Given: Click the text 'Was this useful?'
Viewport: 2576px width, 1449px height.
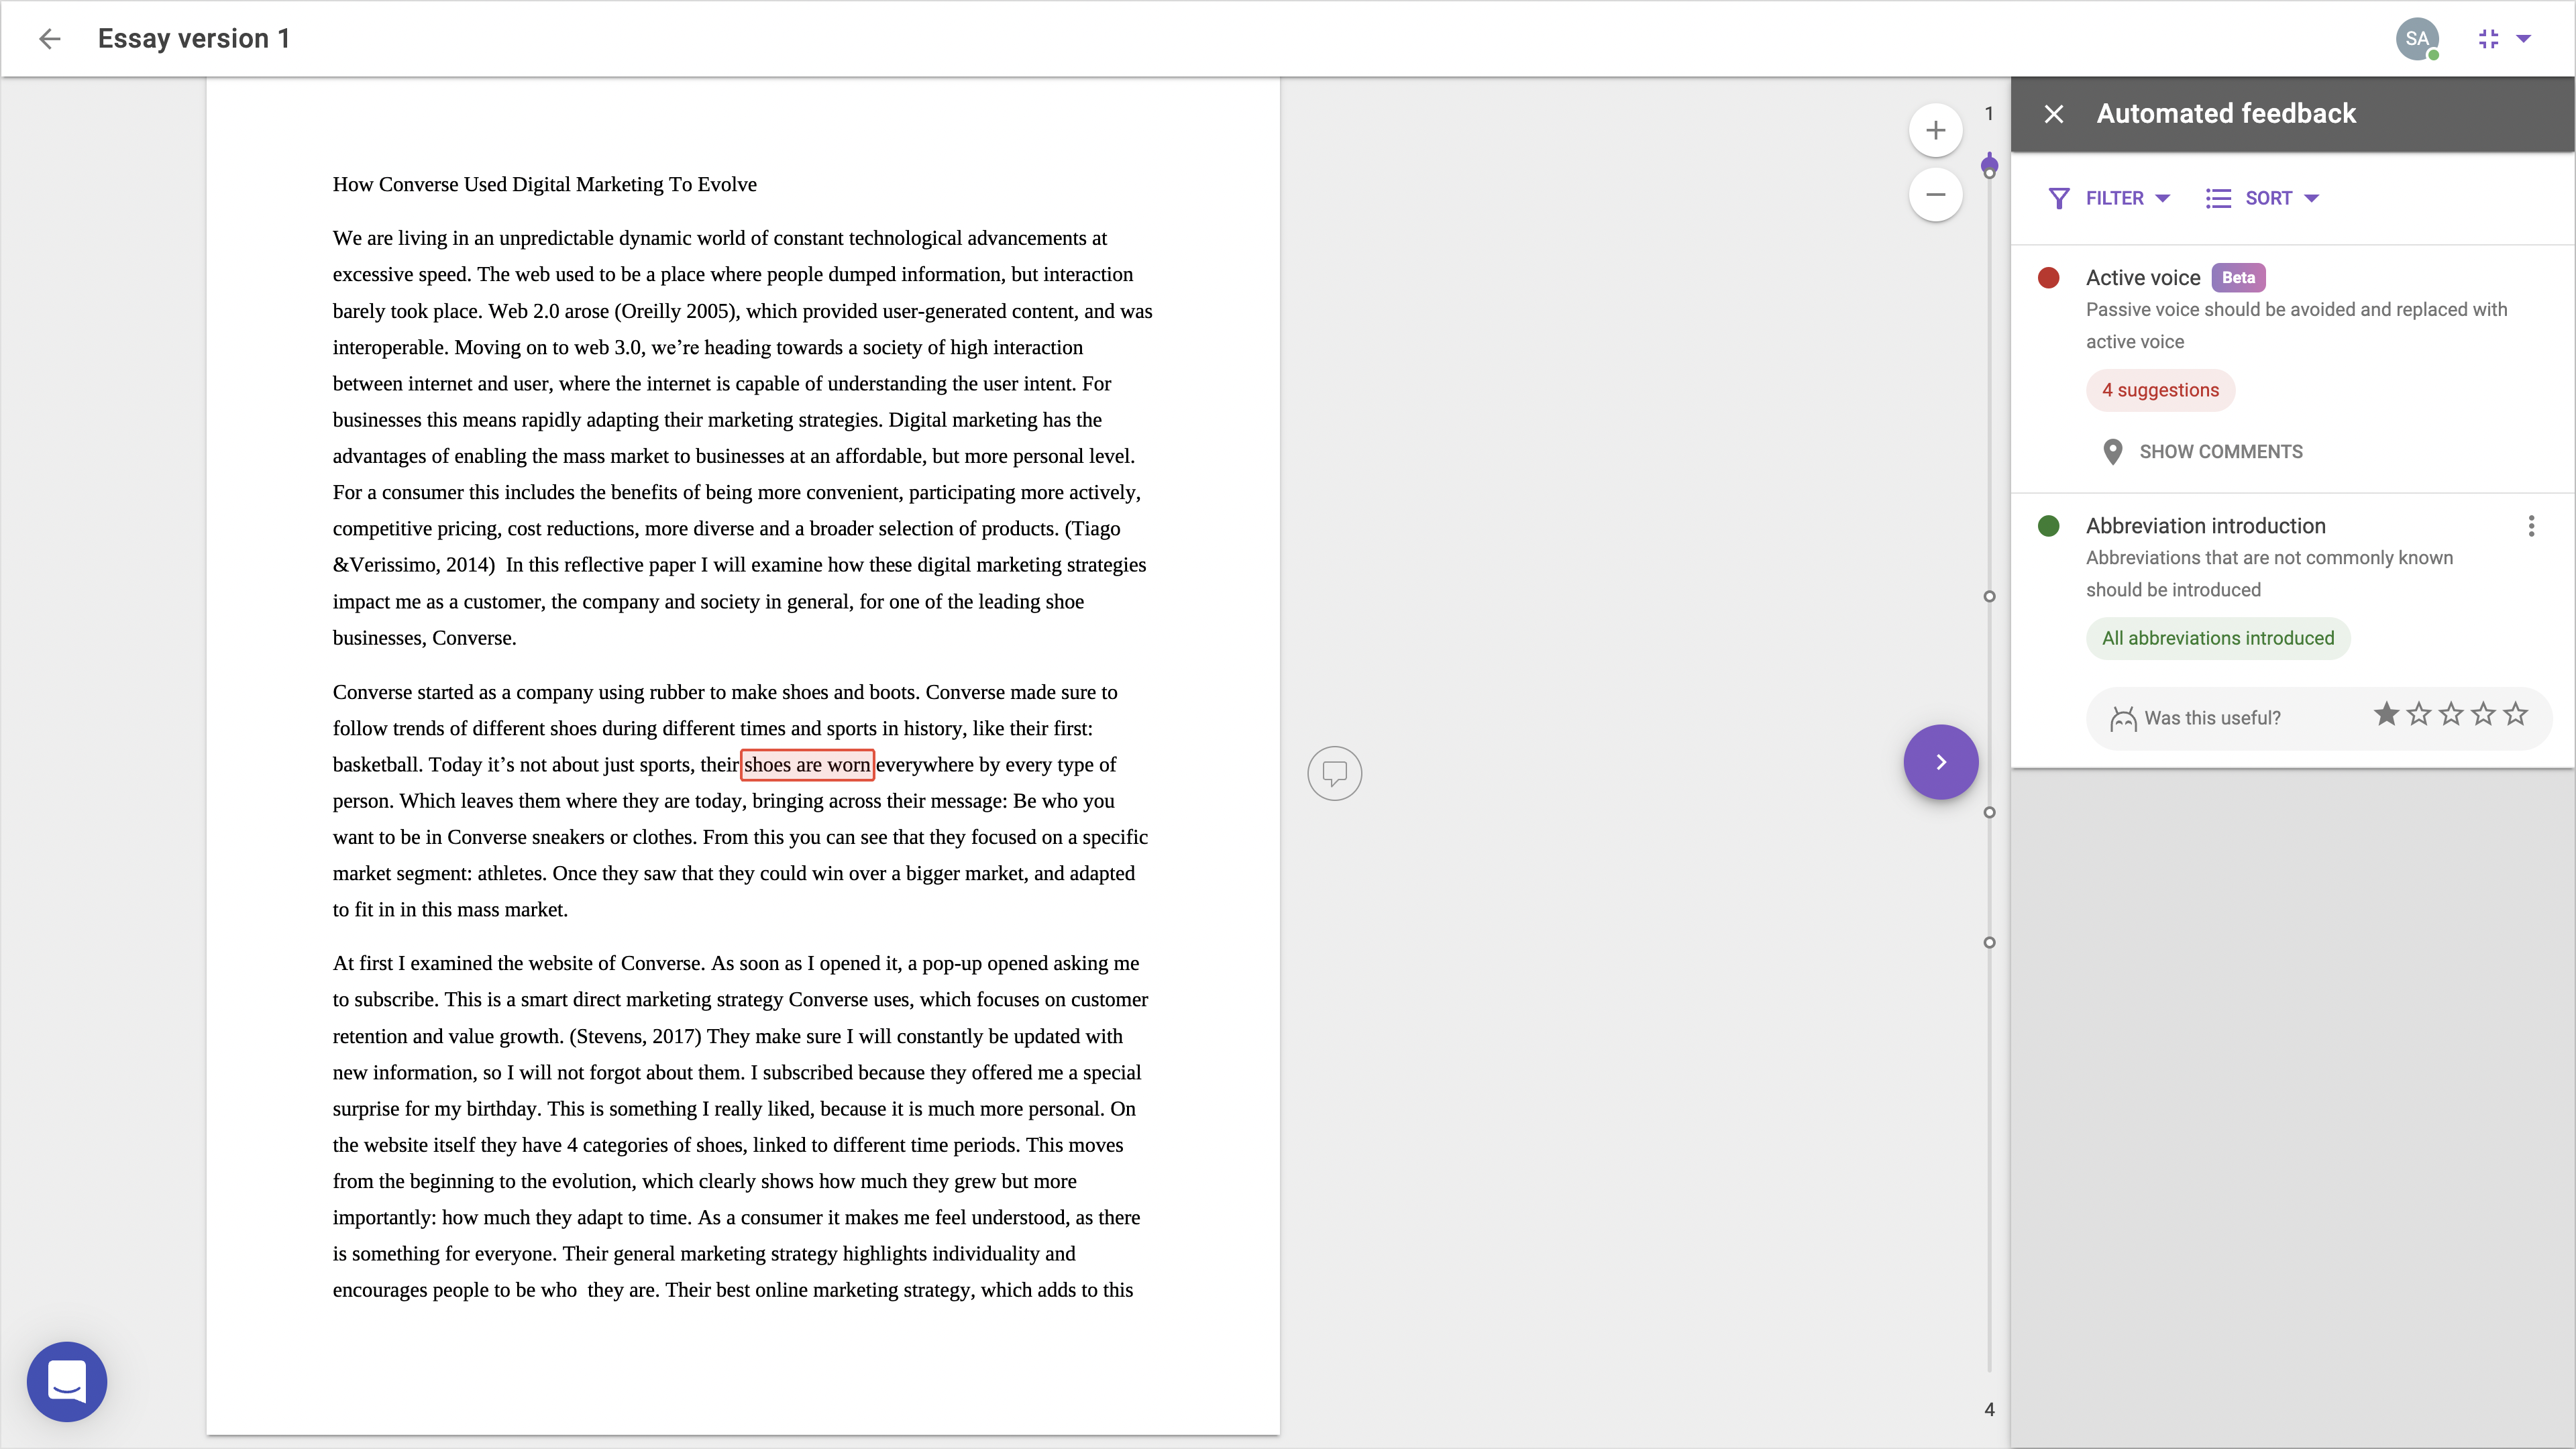Looking at the screenshot, I should (2212, 718).
